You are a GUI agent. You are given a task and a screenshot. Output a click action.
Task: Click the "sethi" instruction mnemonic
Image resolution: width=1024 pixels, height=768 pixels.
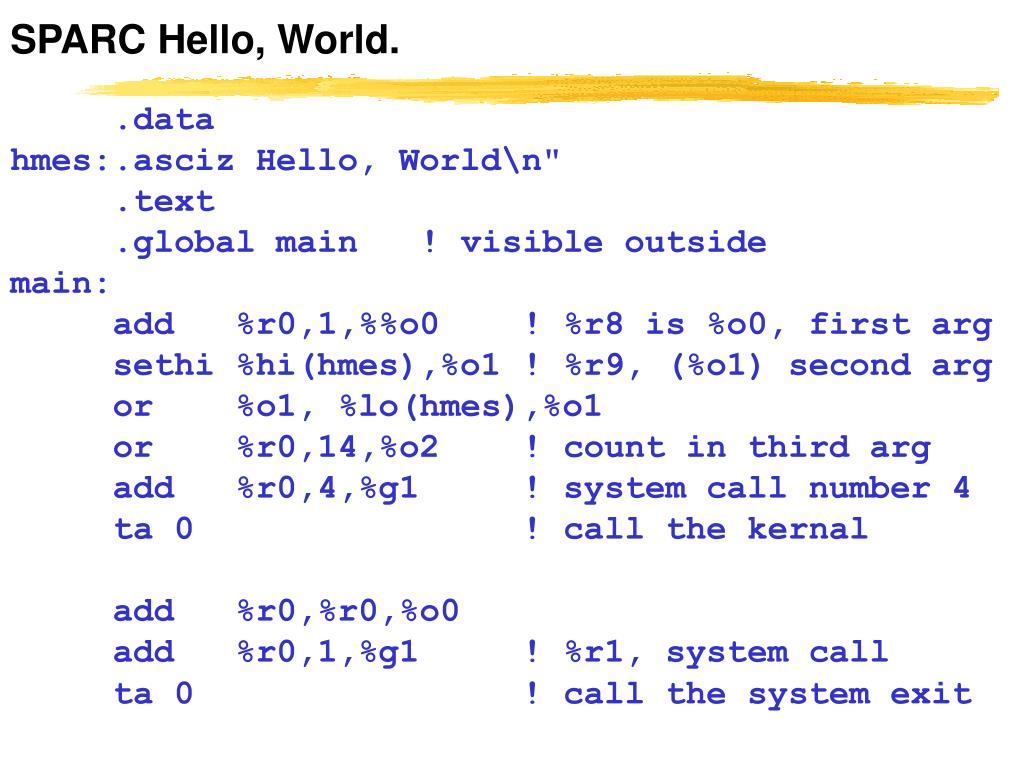(163, 365)
